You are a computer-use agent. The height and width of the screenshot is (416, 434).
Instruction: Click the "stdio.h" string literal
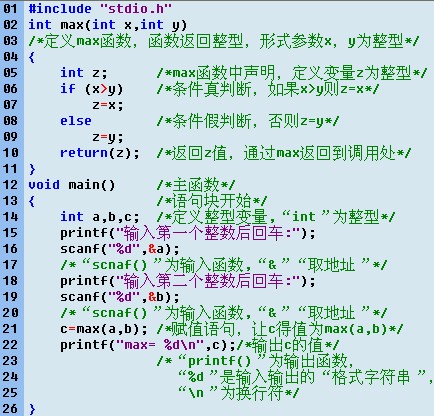point(136,9)
